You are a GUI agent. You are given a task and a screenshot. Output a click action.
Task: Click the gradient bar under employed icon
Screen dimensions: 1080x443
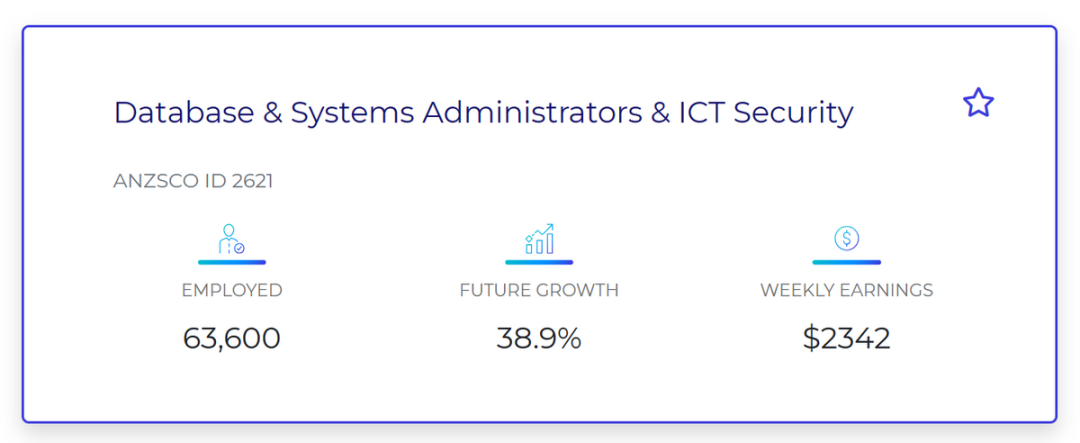tap(232, 262)
